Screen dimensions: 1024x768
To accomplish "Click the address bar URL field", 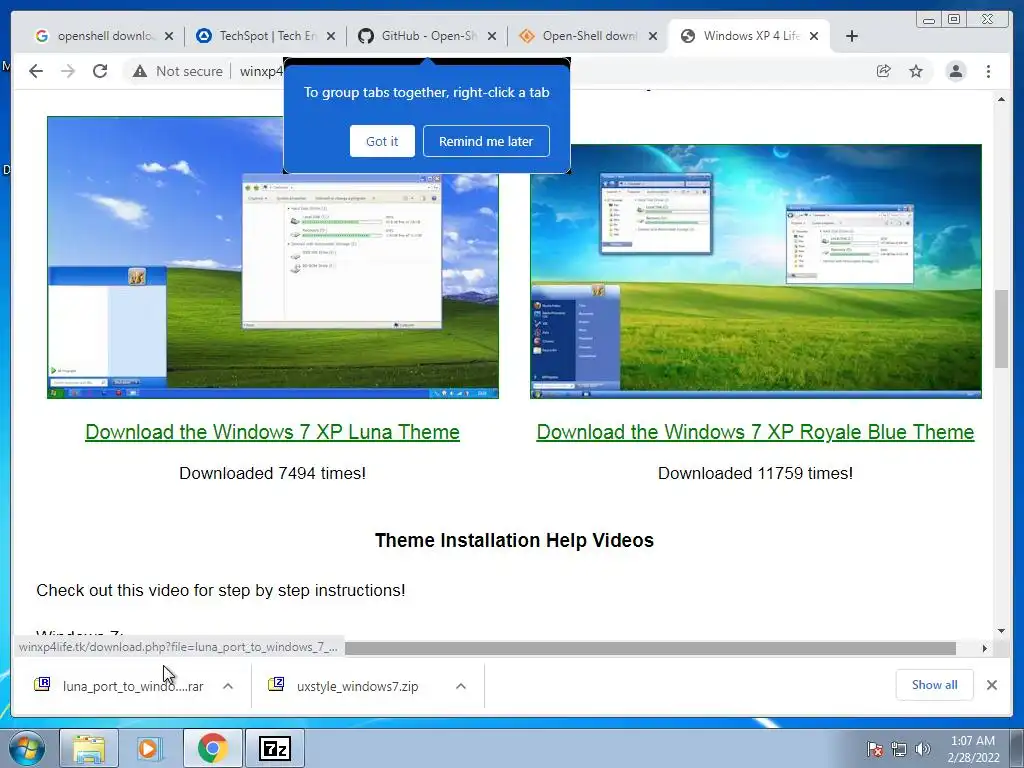I will [x=261, y=71].
